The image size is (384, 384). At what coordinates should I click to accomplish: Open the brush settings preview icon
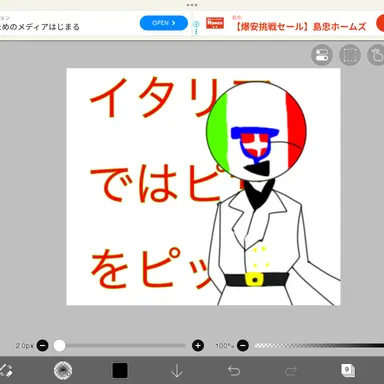coord(63,370)
